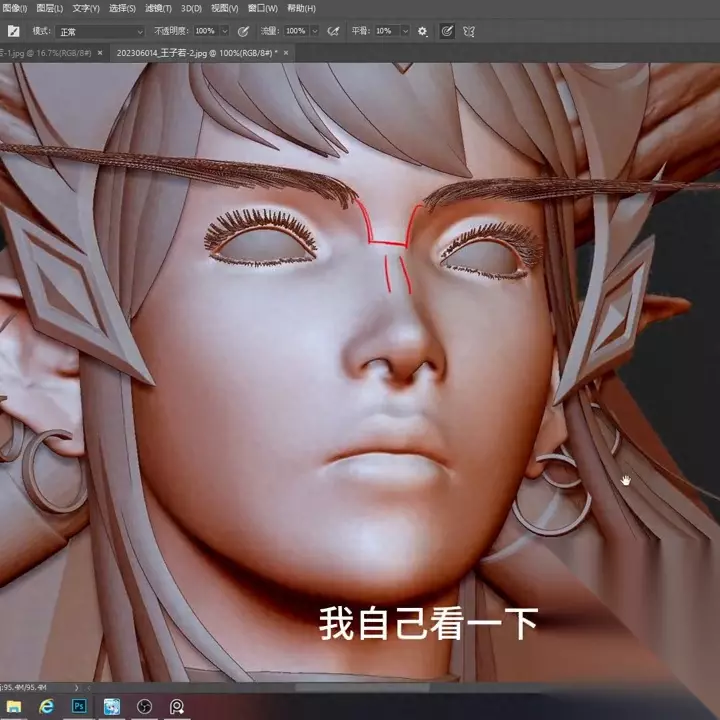Click the 平滑 10% value field

[387, 31]
